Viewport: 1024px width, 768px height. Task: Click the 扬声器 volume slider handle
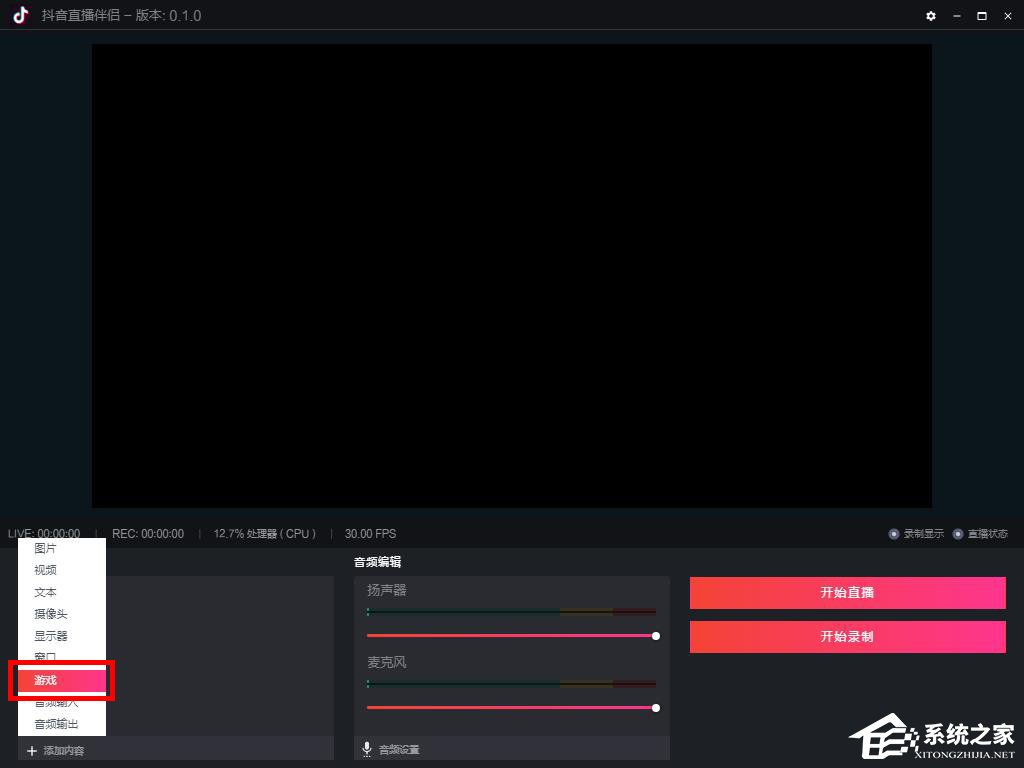point(656,636)
